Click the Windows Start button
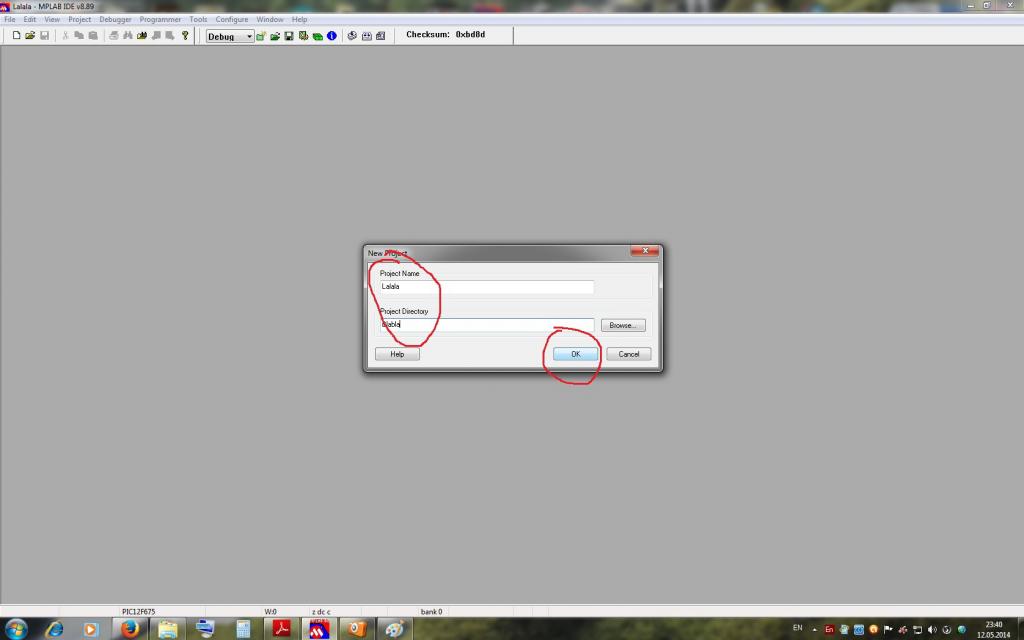Image resolution: width=1024 pixels, height=640 pixels. pos(15,628)
